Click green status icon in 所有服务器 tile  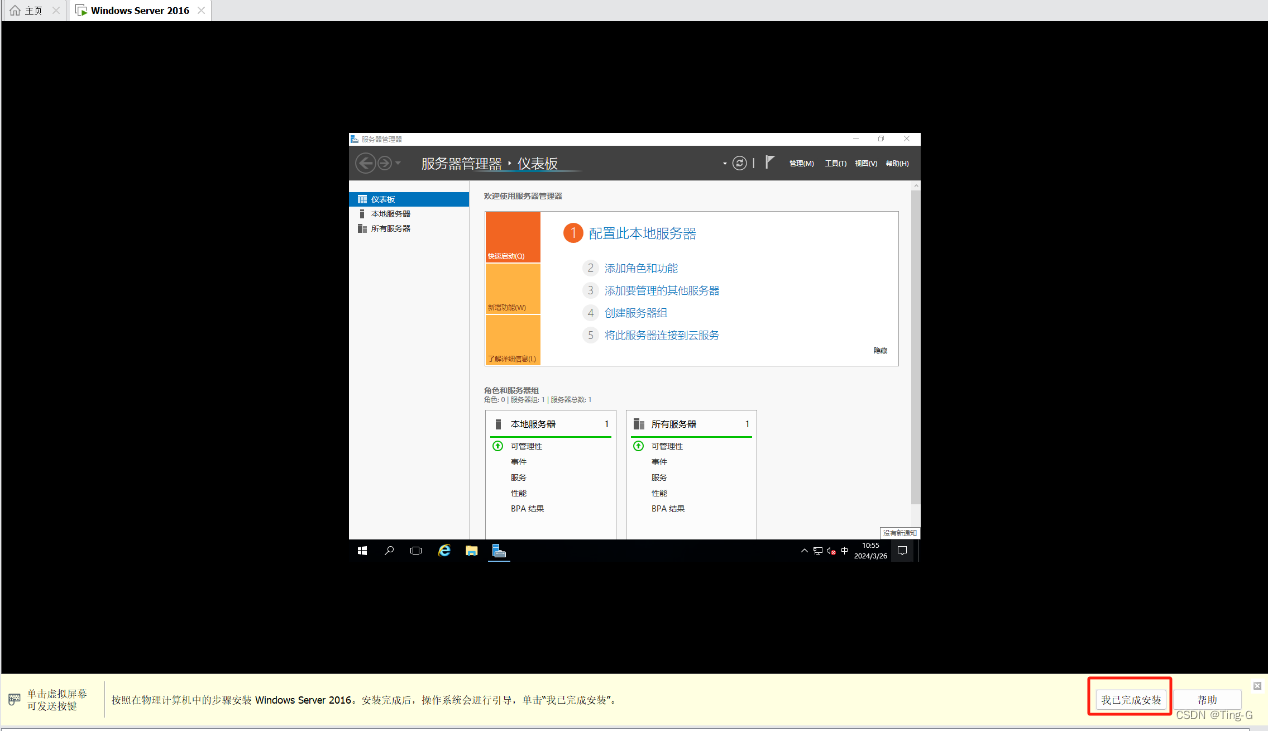click(638, 446)
